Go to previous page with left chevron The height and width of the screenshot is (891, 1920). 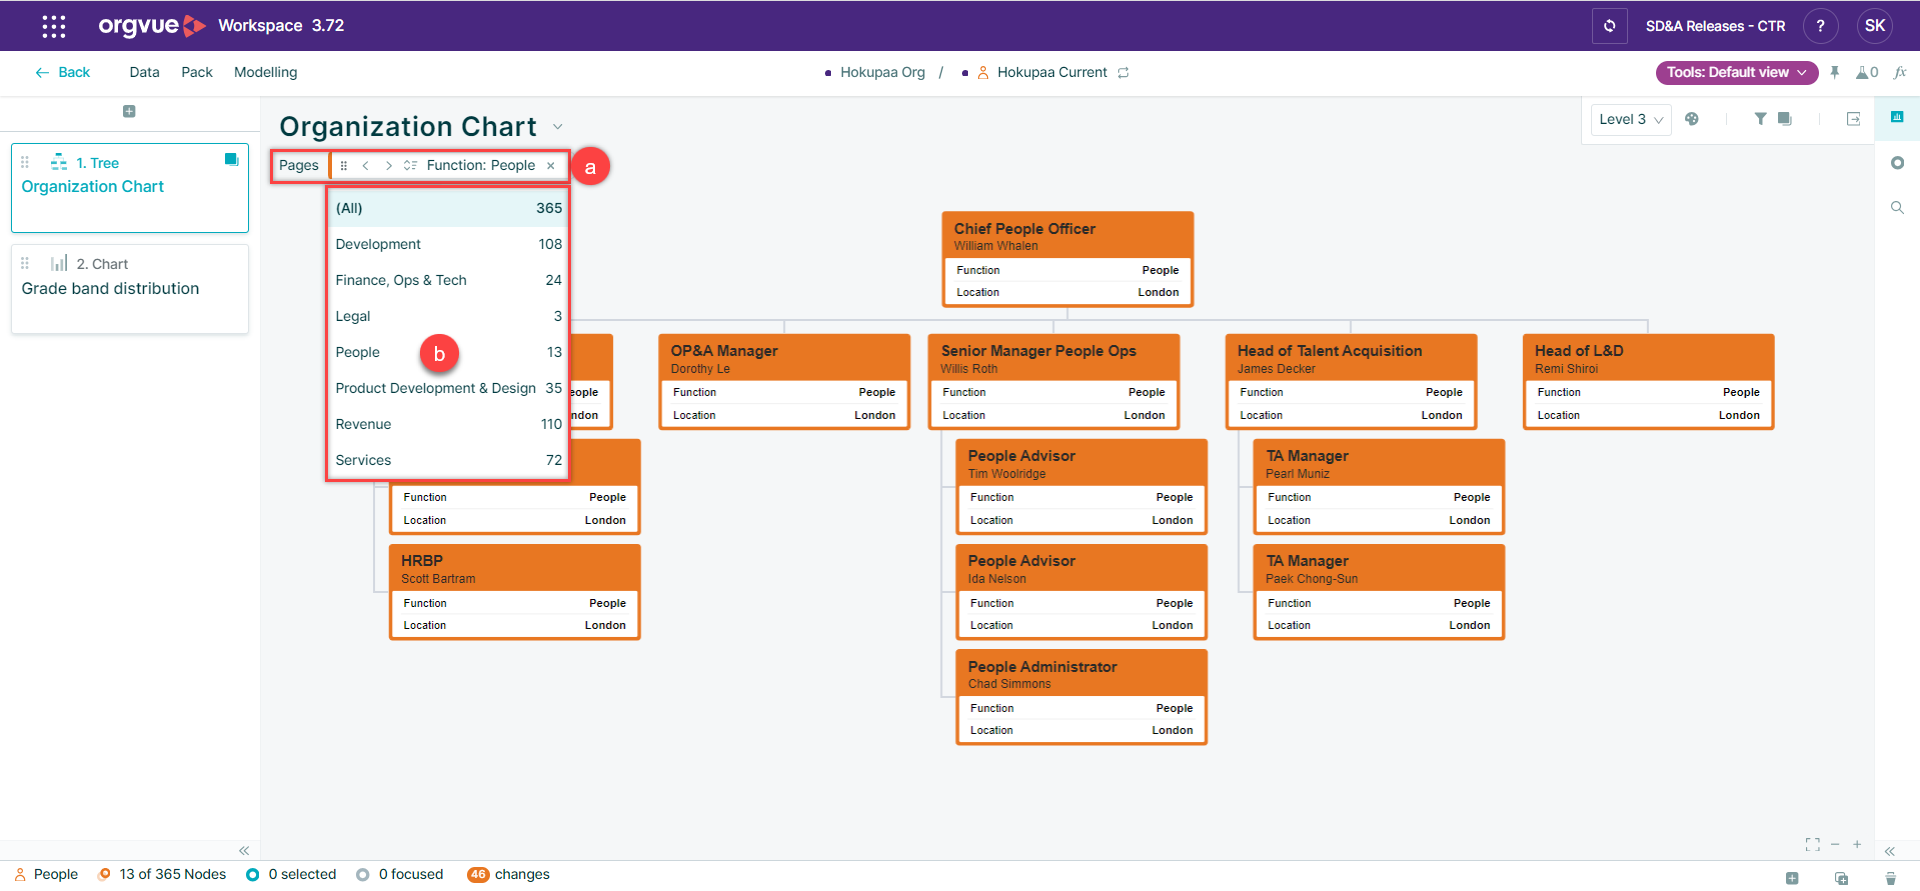click(366, 165)
